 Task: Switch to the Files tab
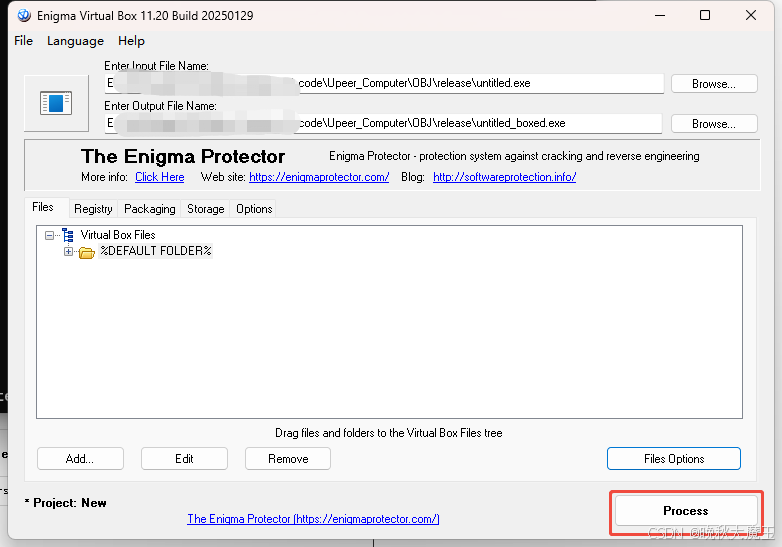(x=43, y=207)
